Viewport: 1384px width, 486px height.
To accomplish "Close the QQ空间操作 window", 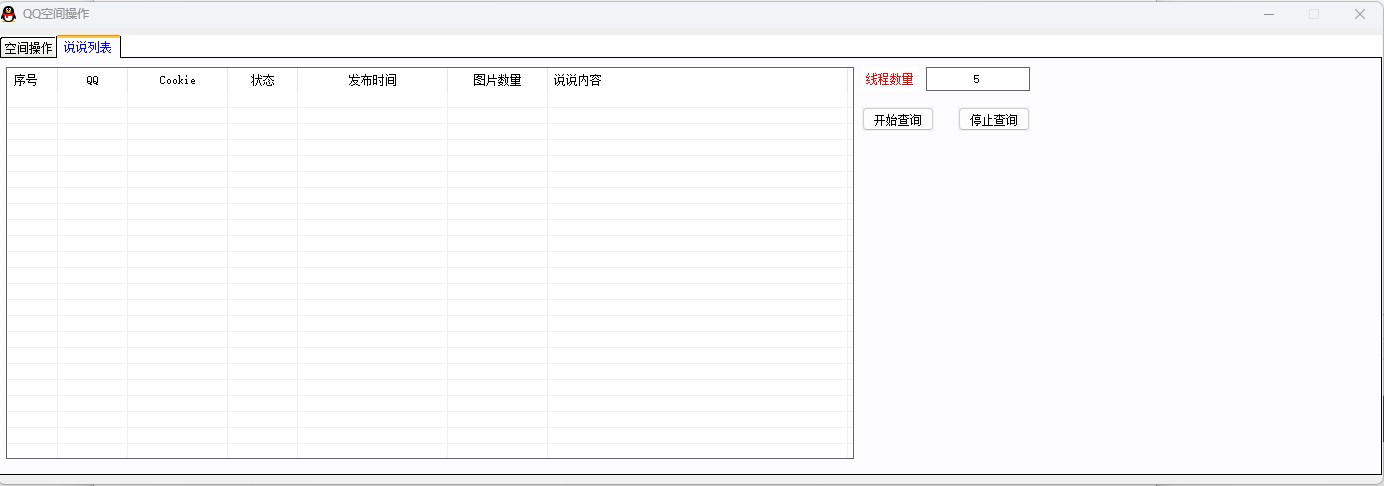I will [1359, 14].
